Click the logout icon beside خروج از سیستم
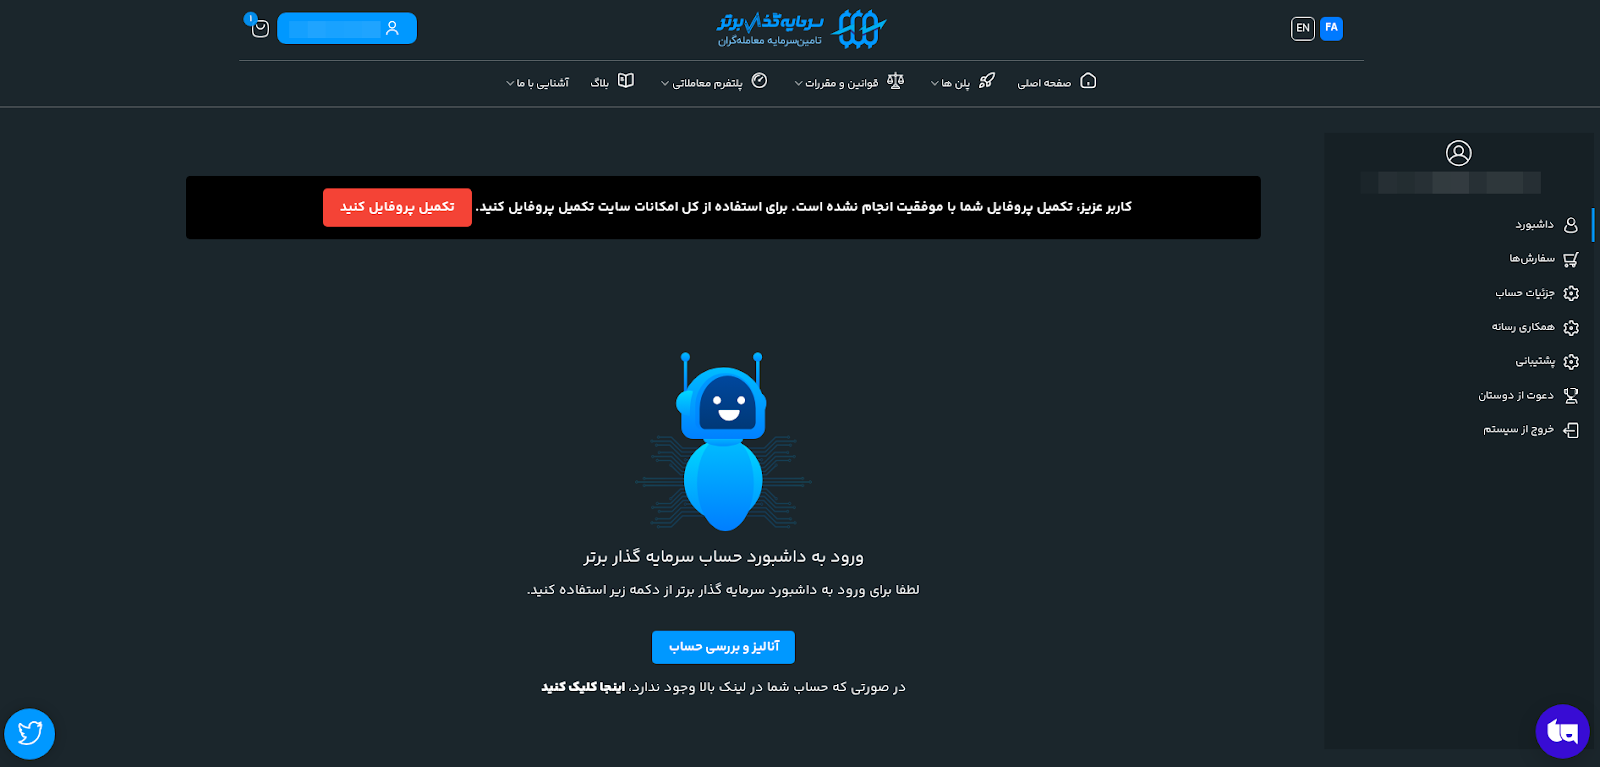 coord(1571,430)
